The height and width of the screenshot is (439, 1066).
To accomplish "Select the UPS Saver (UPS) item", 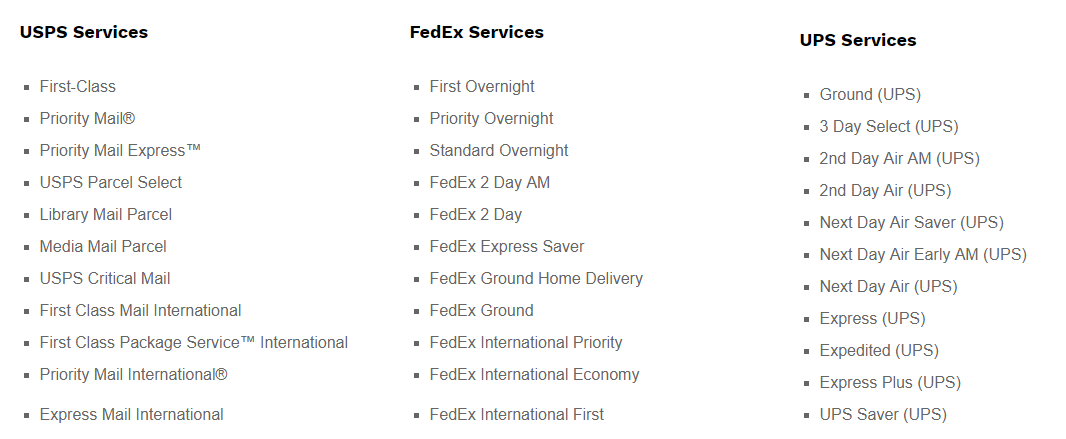I will (883, 415).
